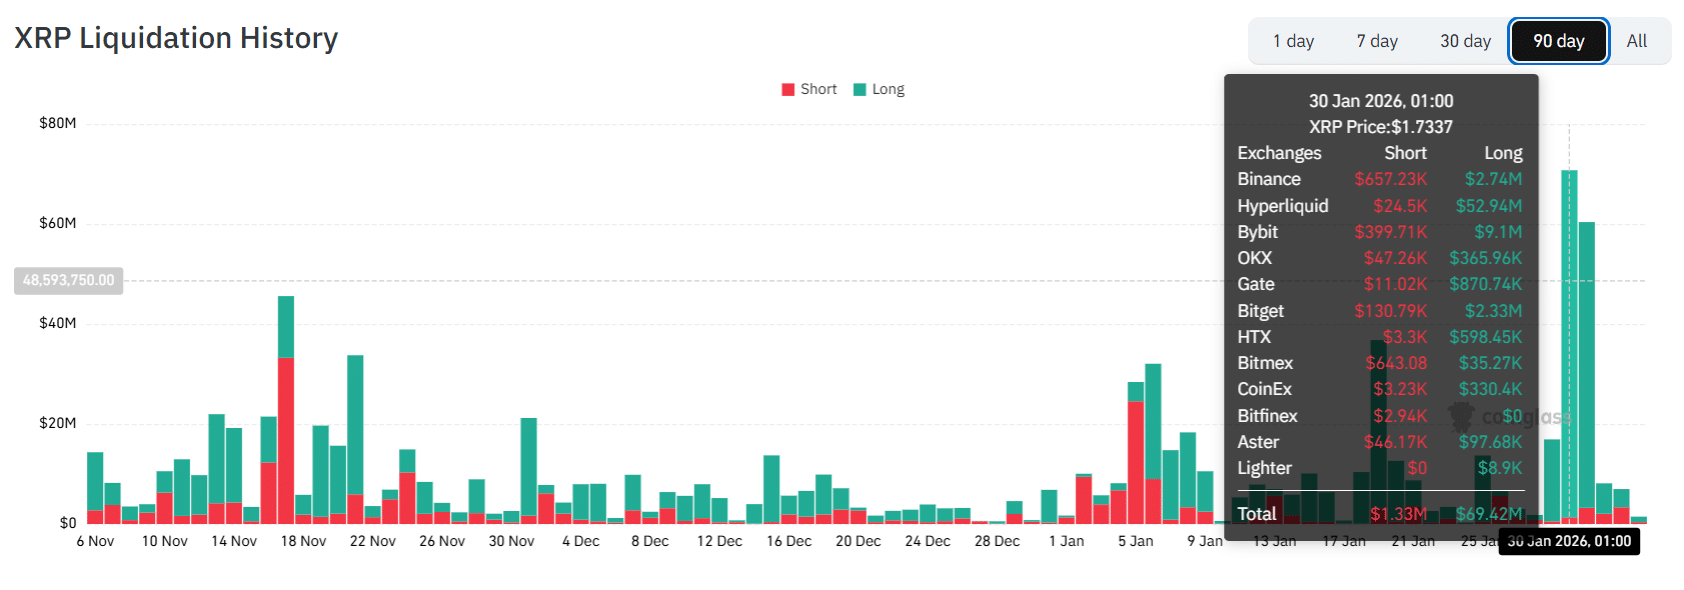Screen dimensions: 1684x590
Task: Click the 48,593,750.00 y-axis value tag
Action: coord(68,280)
